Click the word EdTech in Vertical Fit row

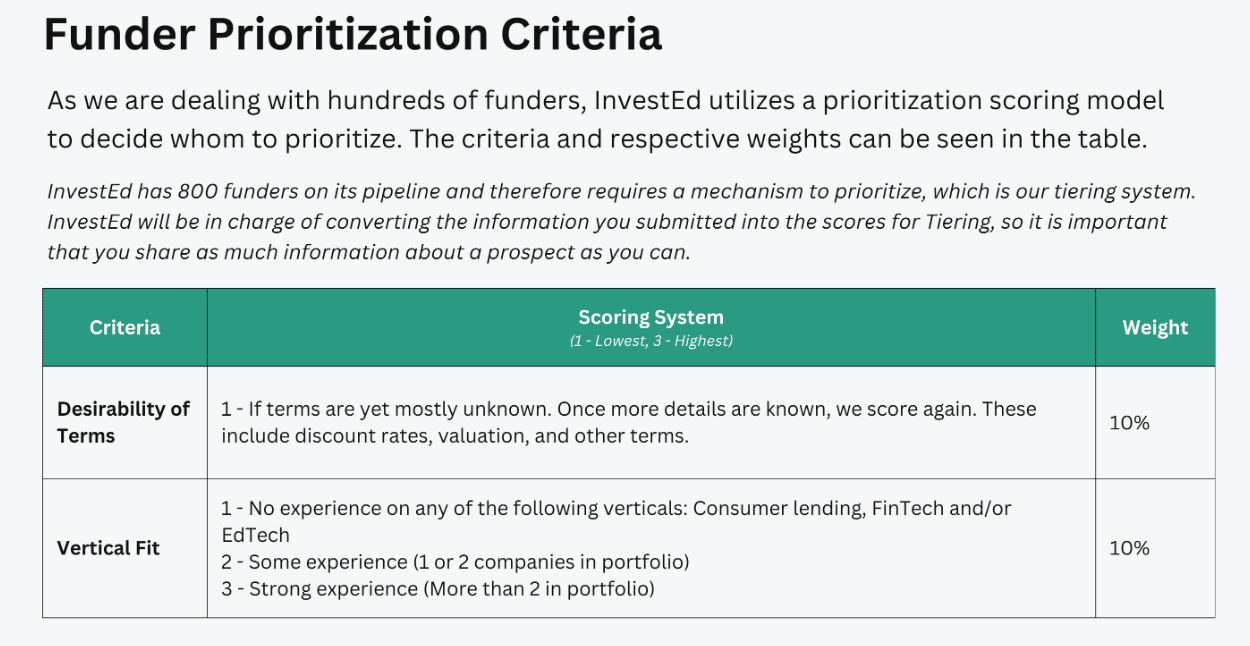255,535
